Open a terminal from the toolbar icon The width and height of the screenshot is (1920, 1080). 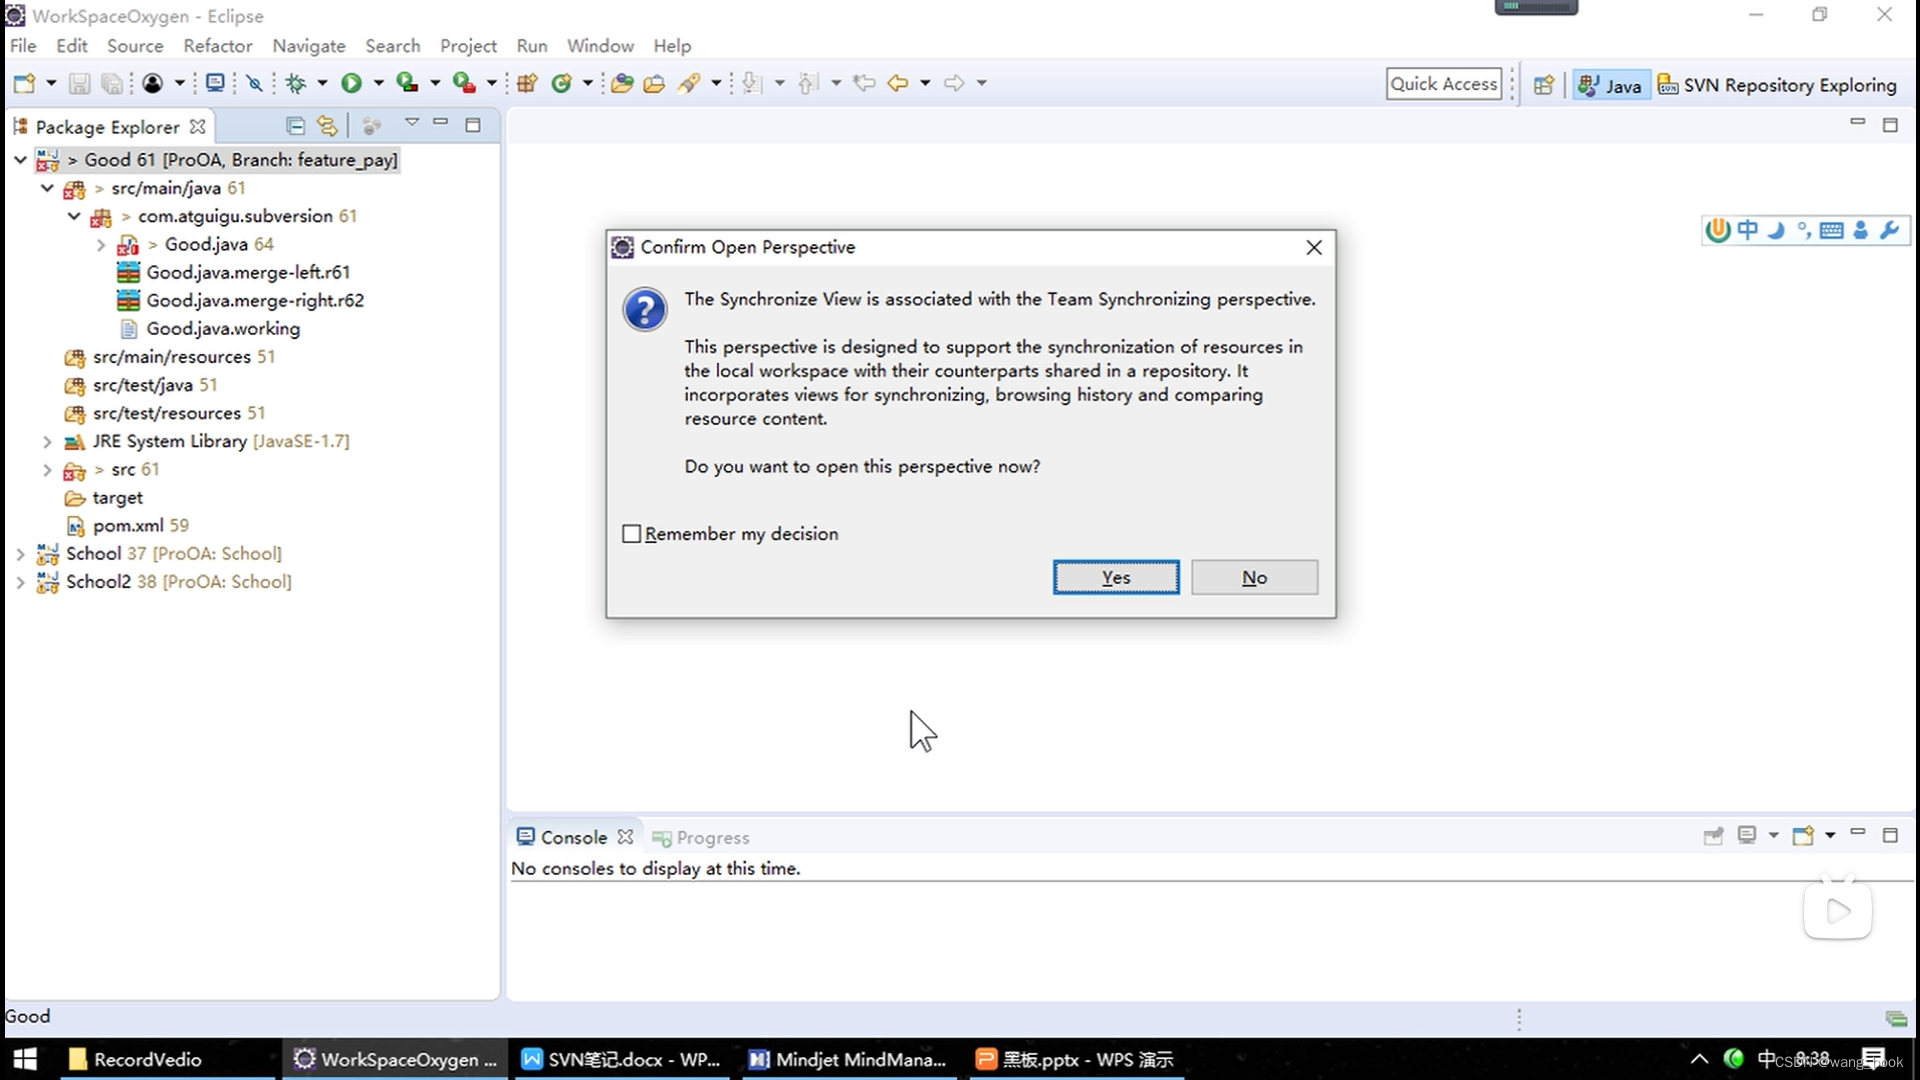(x=214, y=83)
